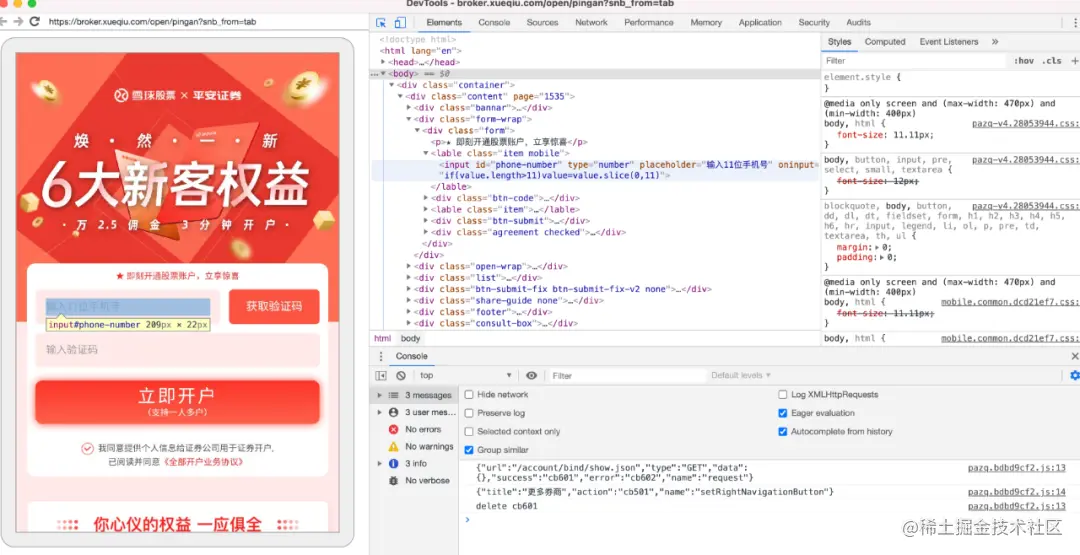
Task: Close the console drawer
Action: (1074, 356)
